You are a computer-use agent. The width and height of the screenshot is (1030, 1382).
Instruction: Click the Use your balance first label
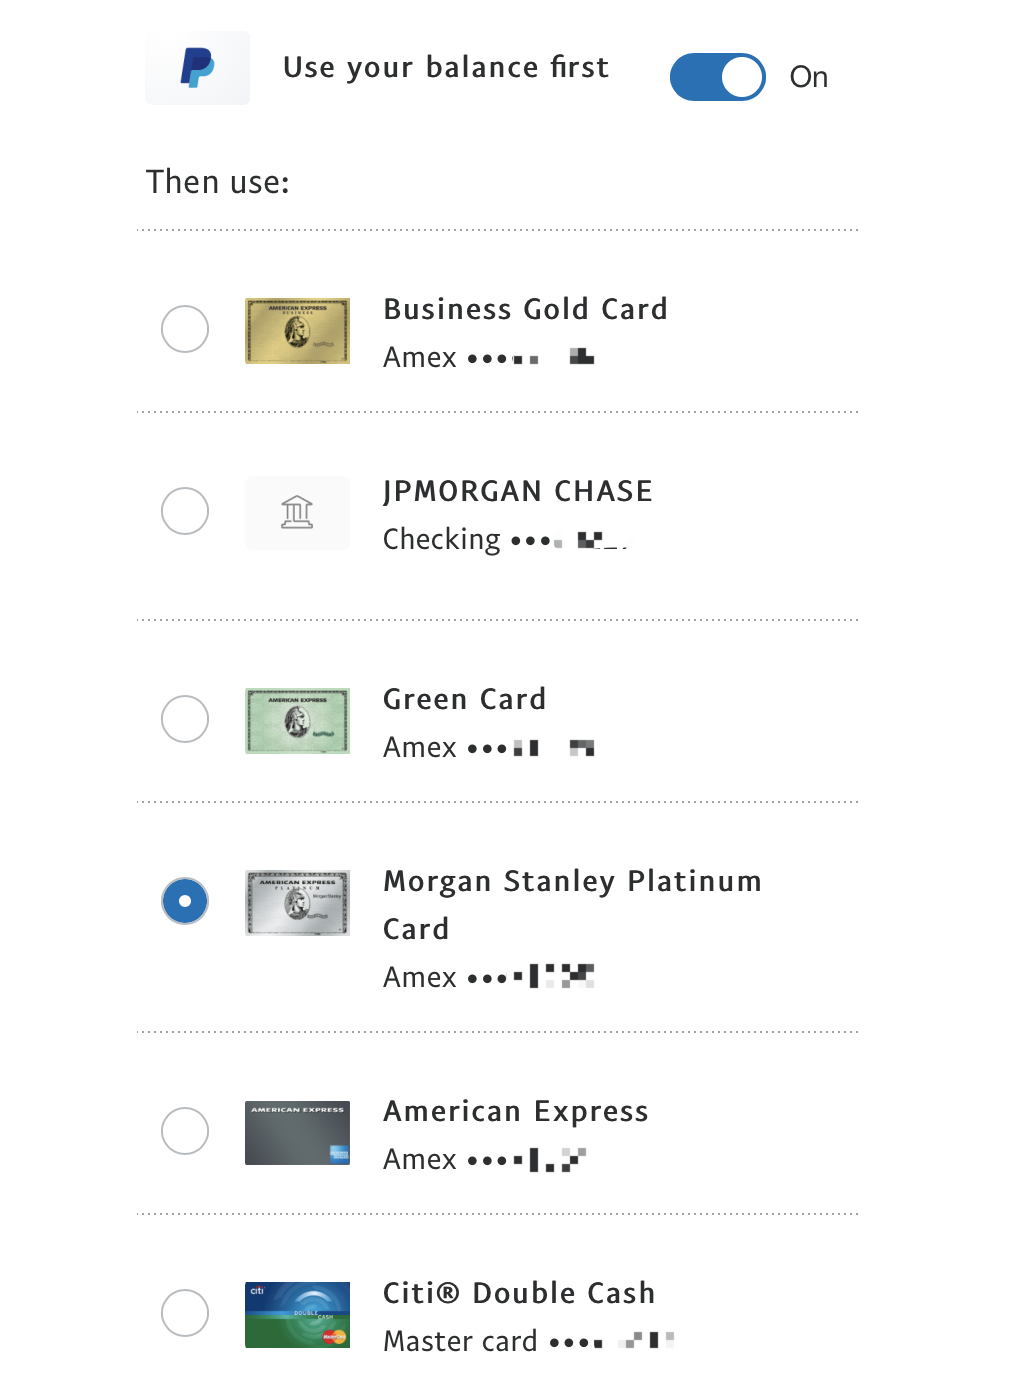(446, 67)
